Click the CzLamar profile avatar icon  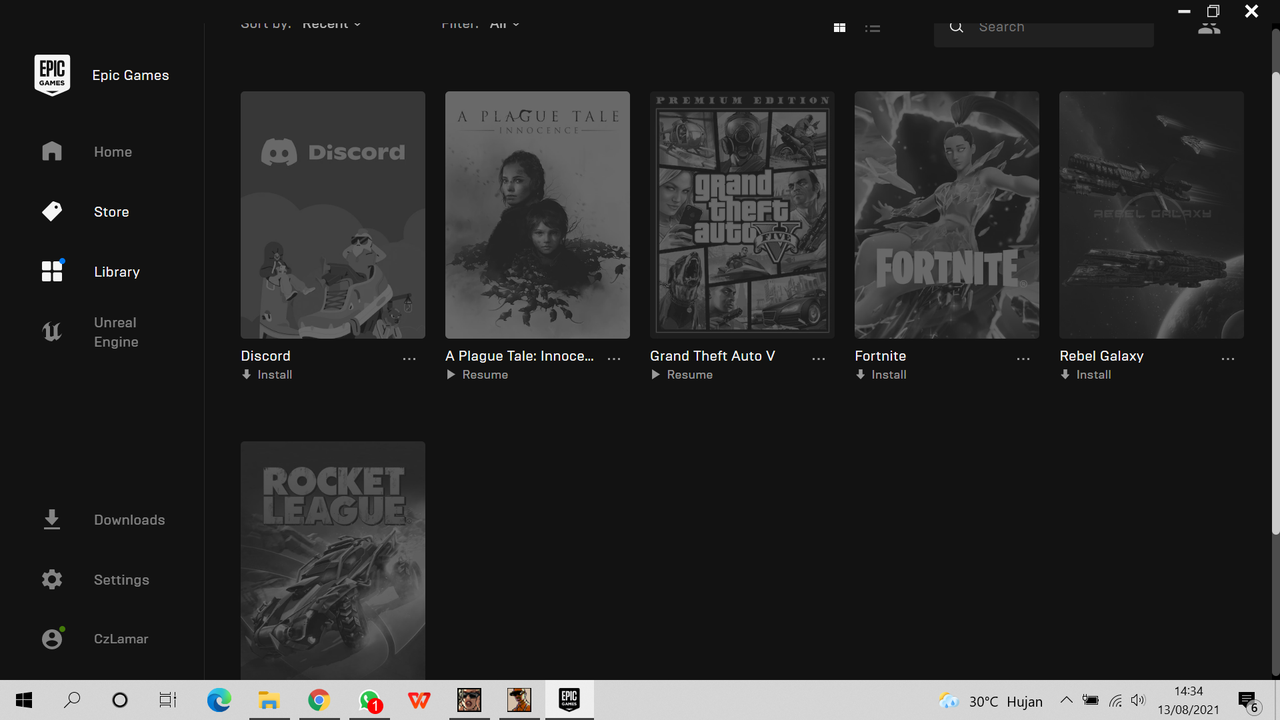pos(52,638)
